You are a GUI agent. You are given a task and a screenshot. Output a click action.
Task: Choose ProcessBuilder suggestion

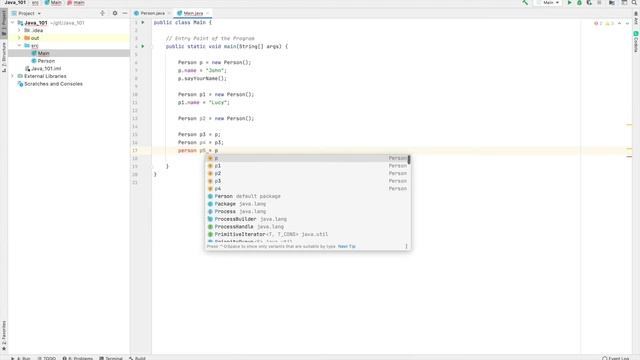tap(307, 219)
